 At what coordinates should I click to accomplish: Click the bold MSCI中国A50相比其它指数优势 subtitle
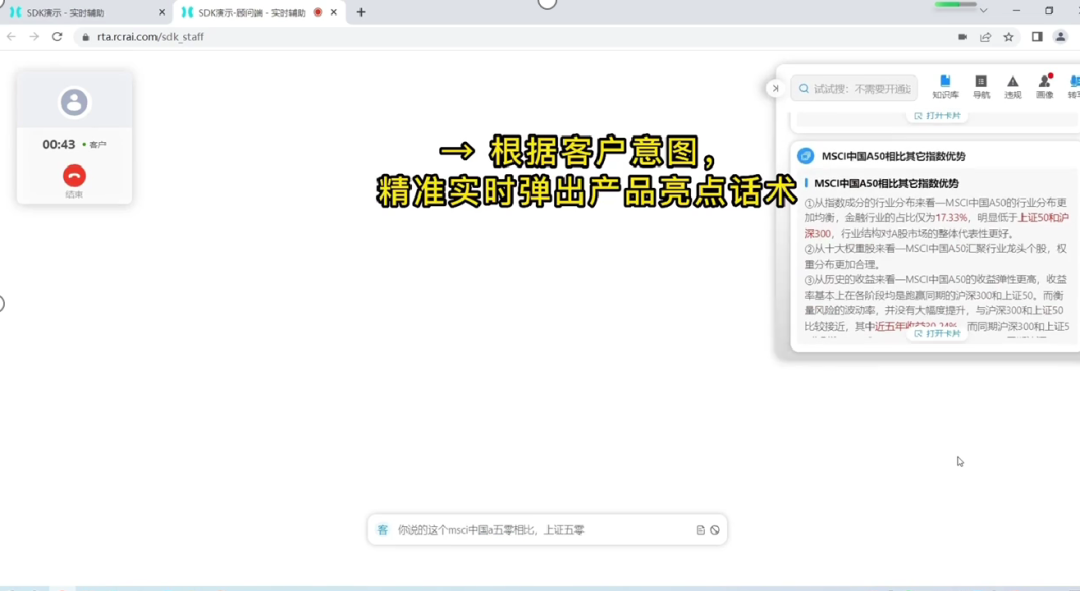(886, 183)
